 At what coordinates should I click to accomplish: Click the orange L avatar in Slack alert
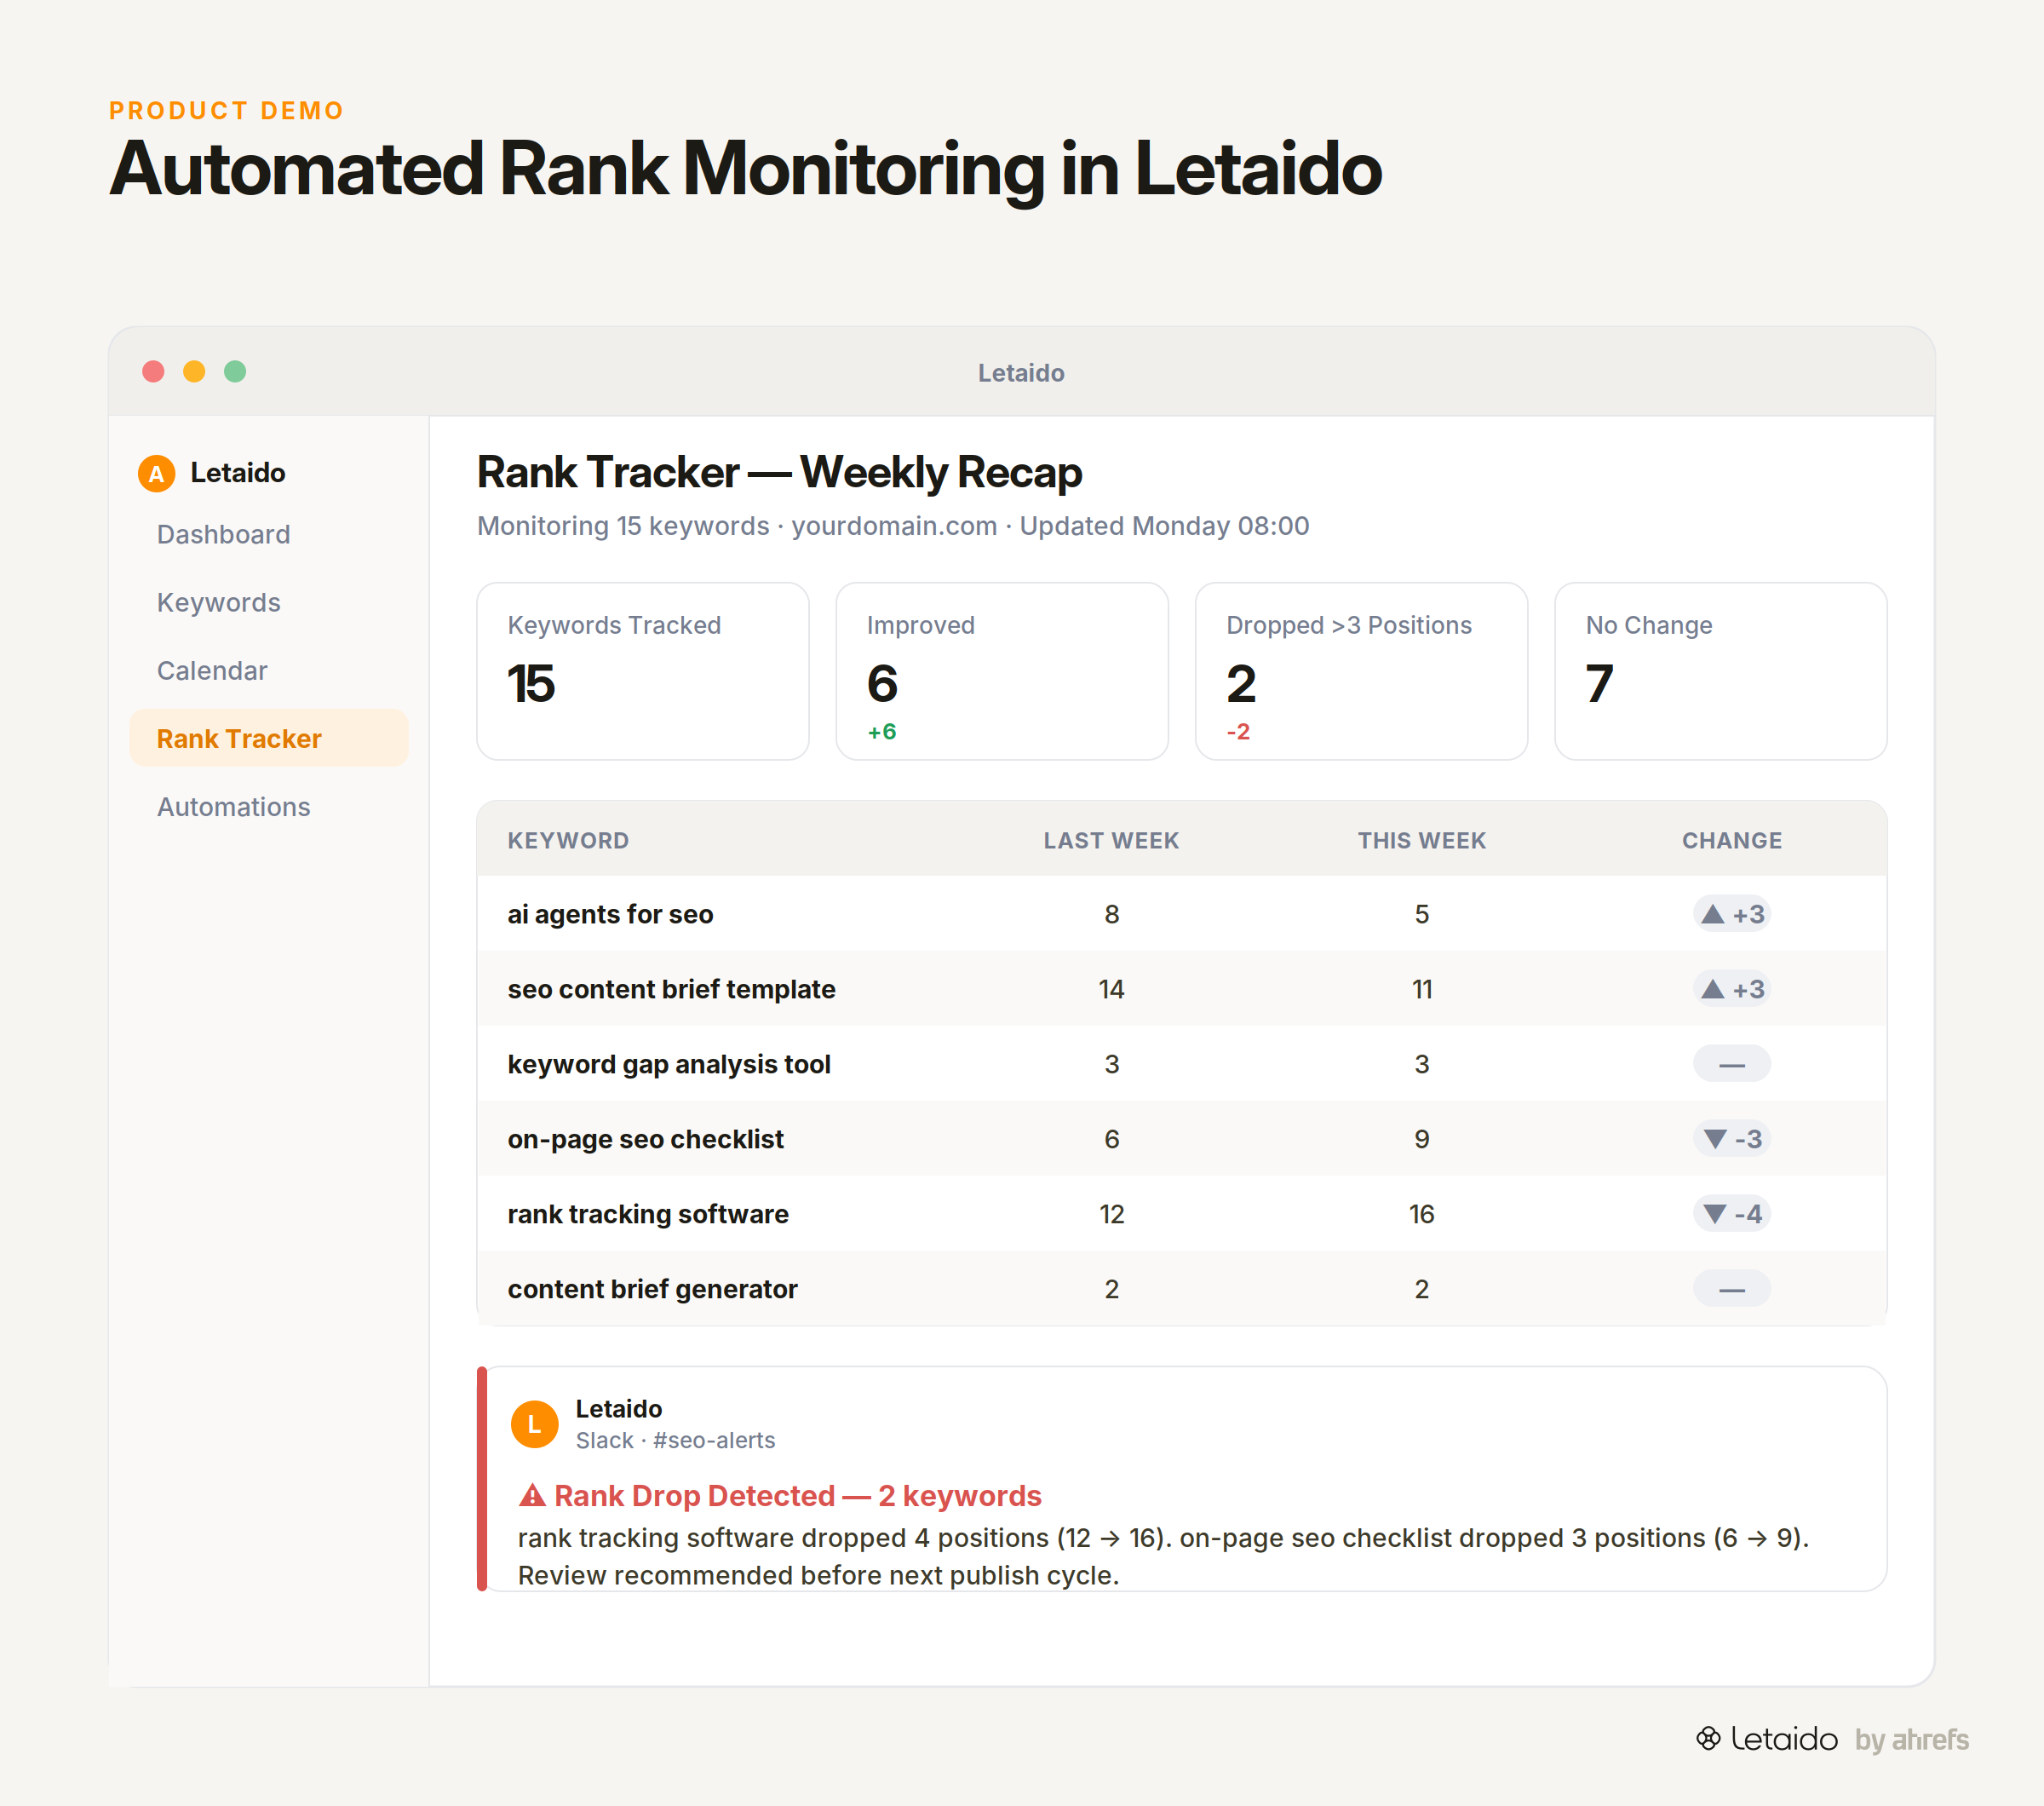[534, 1424]
